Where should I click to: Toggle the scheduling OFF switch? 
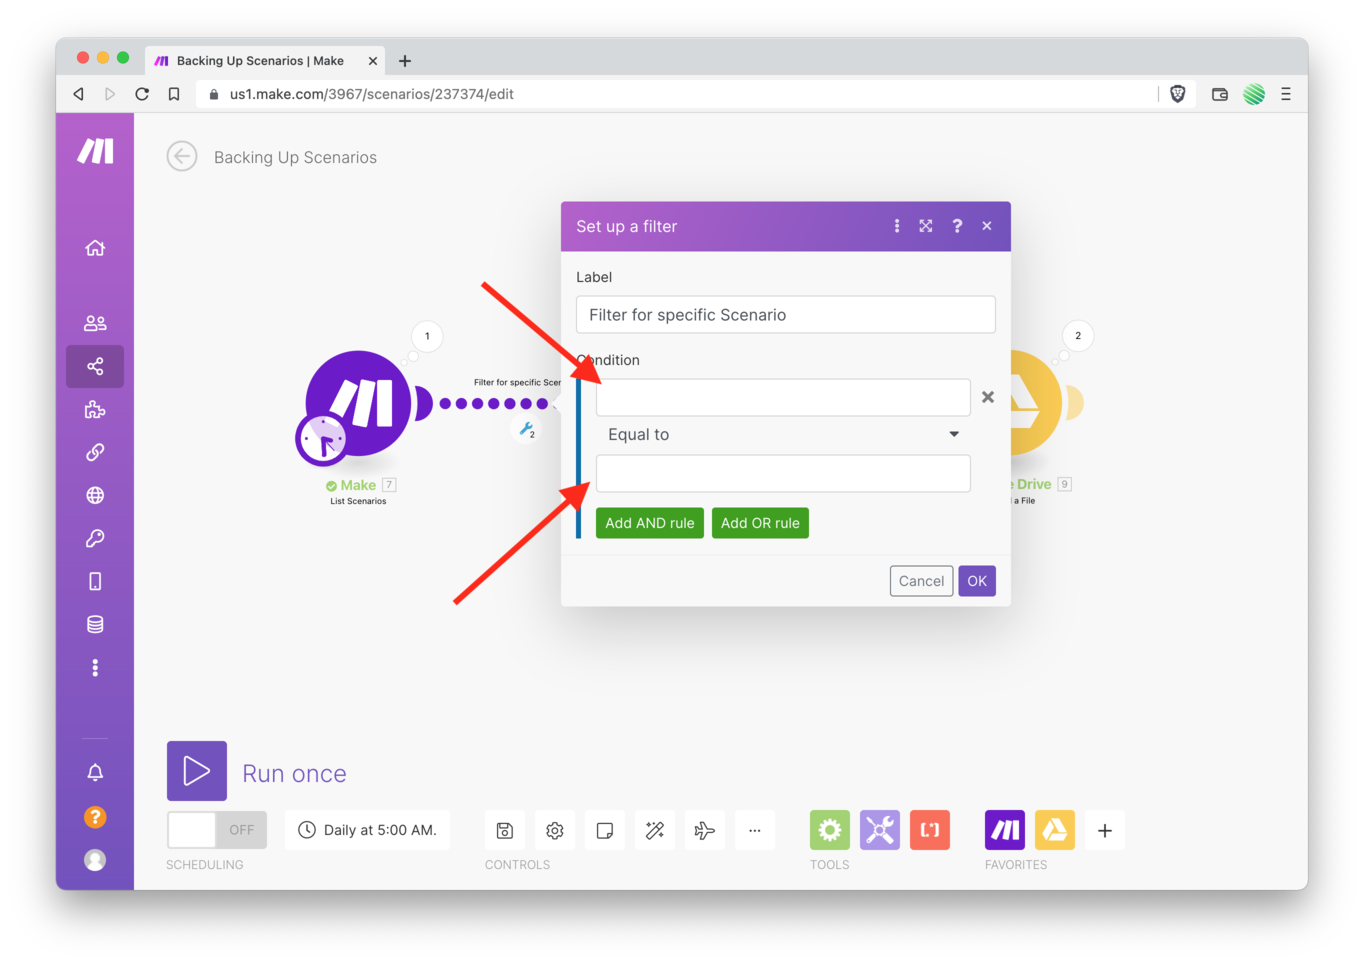pyautogui.click(x=217, y=830)
